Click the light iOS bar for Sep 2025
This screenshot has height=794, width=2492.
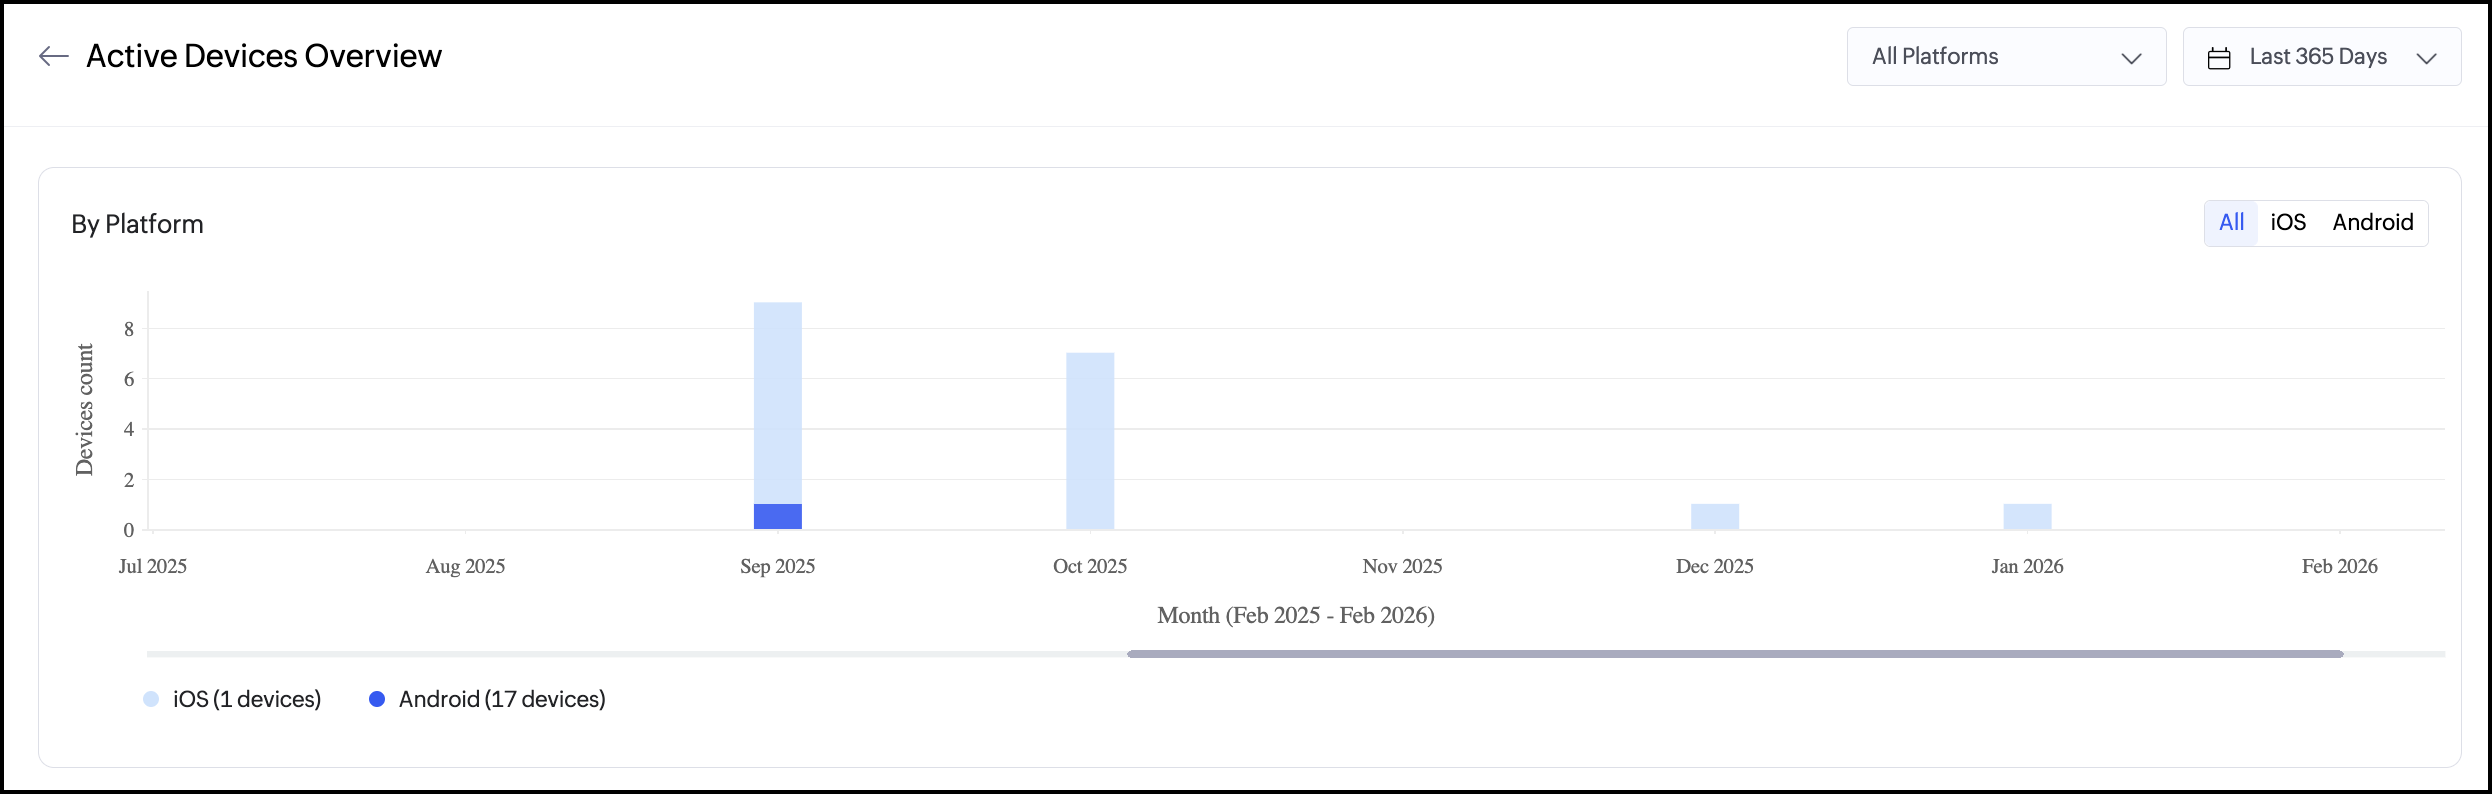tap(778, 400)
